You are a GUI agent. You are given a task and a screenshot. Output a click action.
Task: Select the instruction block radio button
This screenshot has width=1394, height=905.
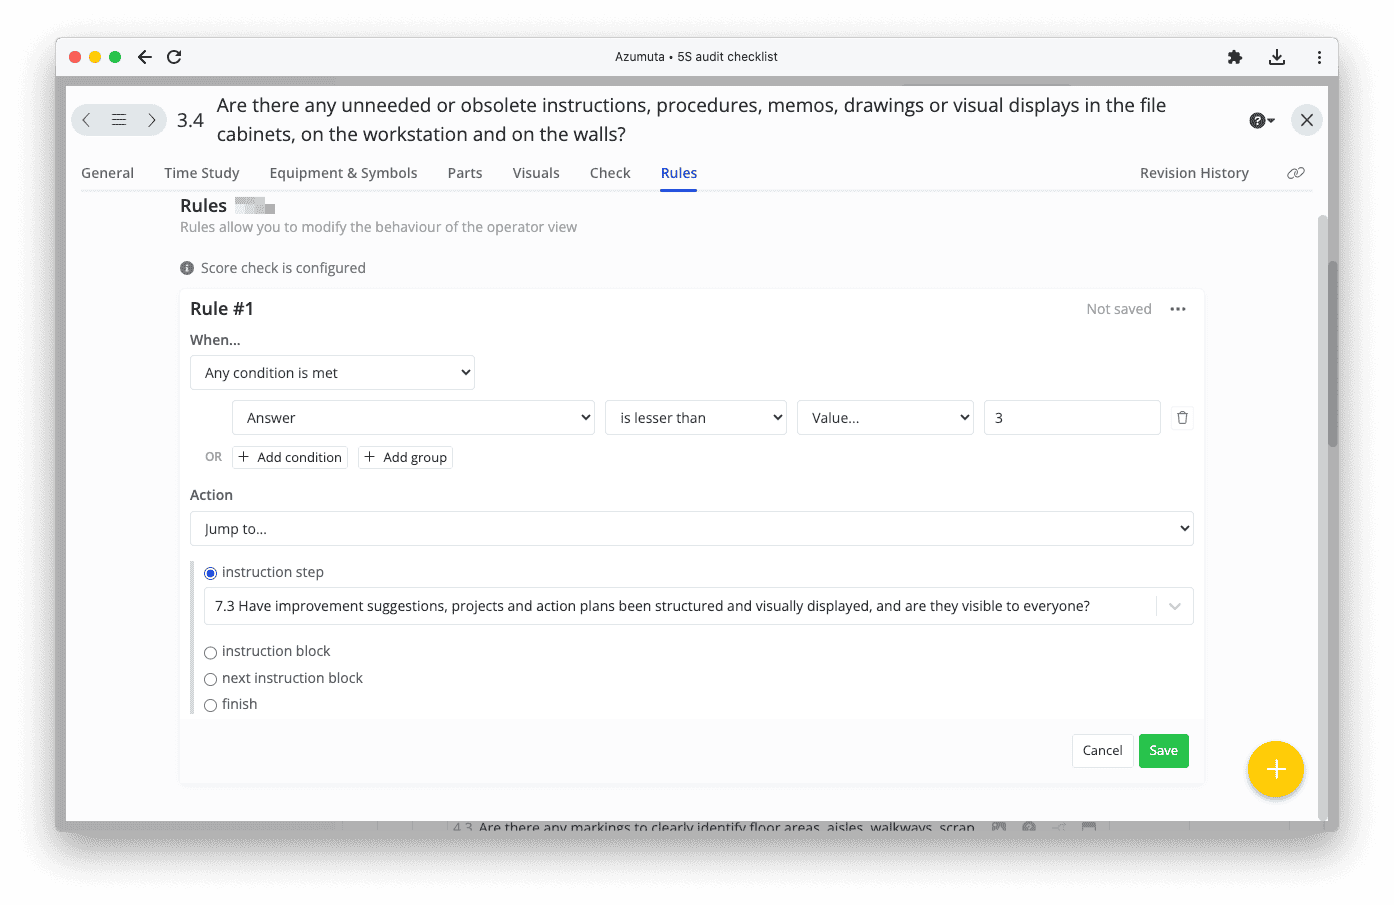pyautogui.click(x=211, y=652)
